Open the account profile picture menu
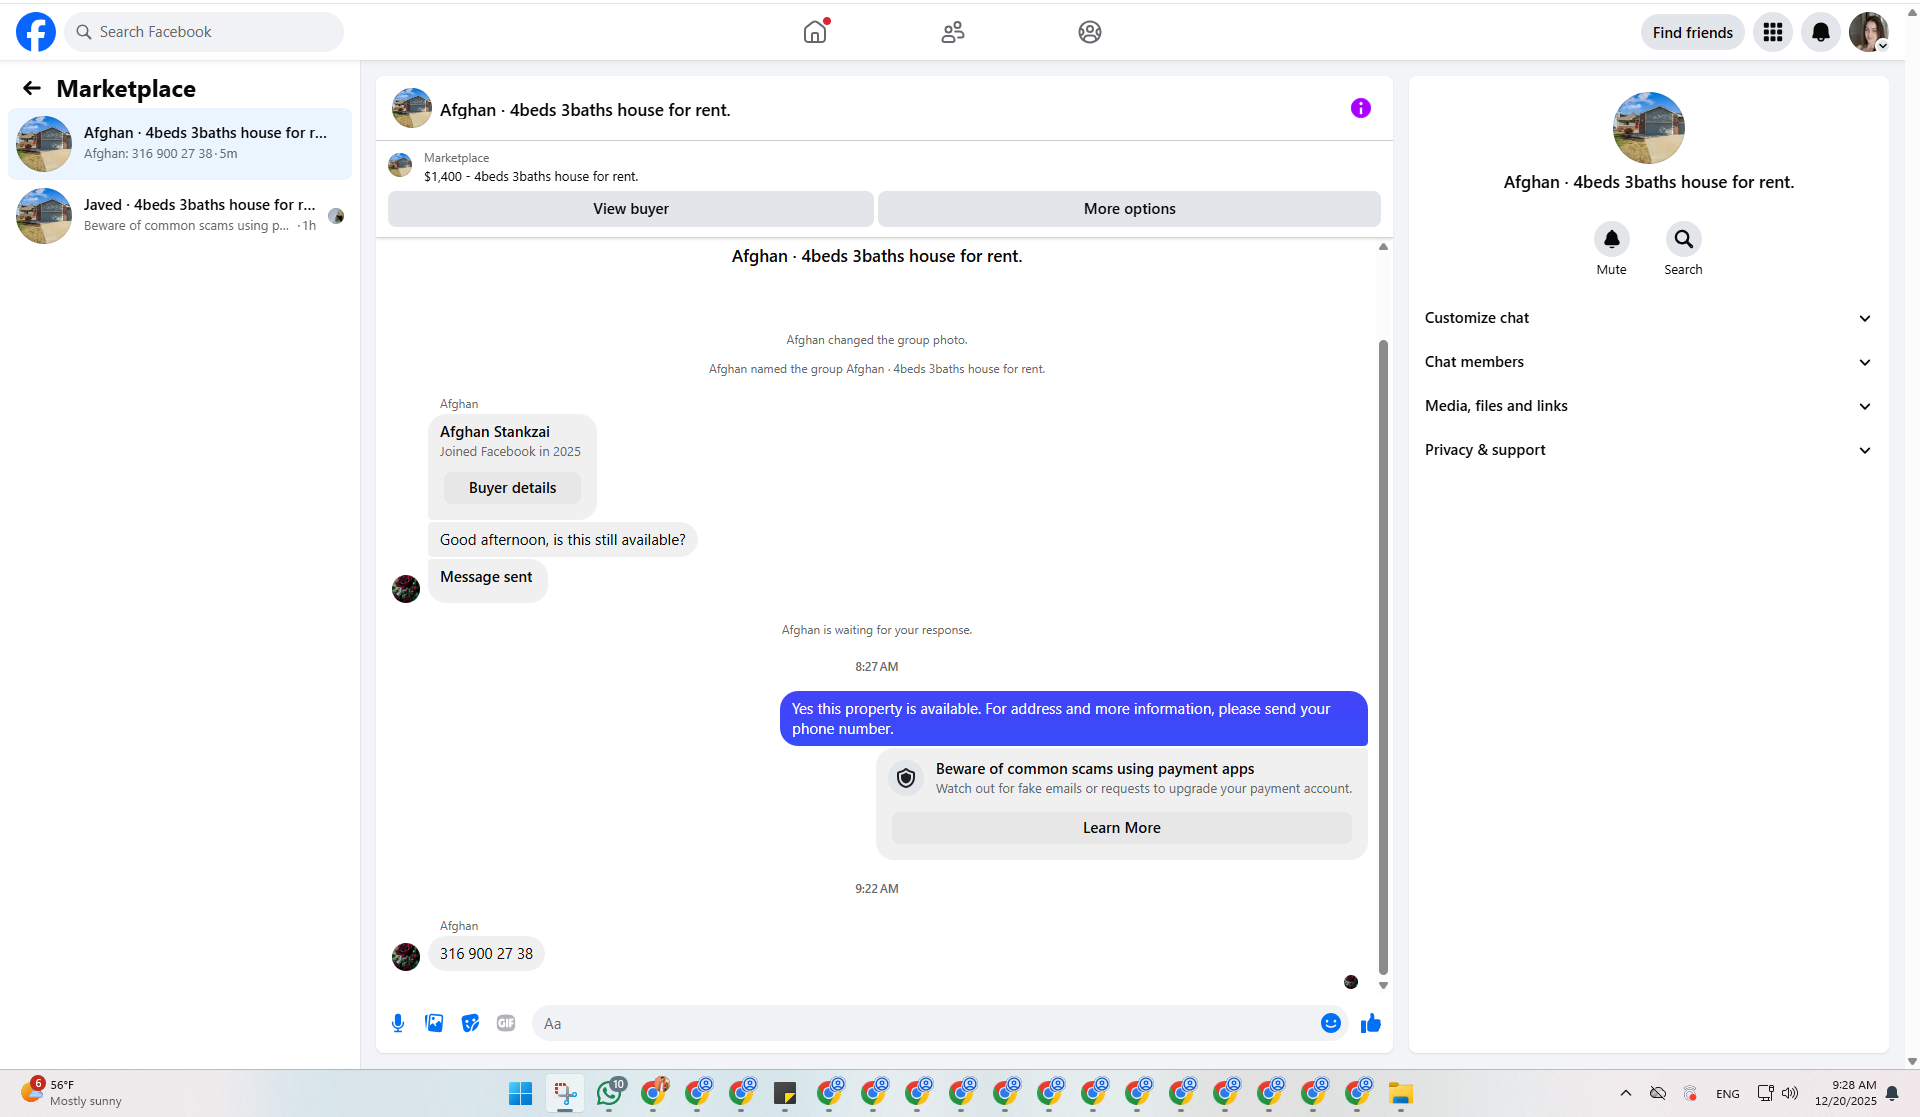This screenshot has width=1920, height=1117. pyautogui.click(x=1868, y=32)
